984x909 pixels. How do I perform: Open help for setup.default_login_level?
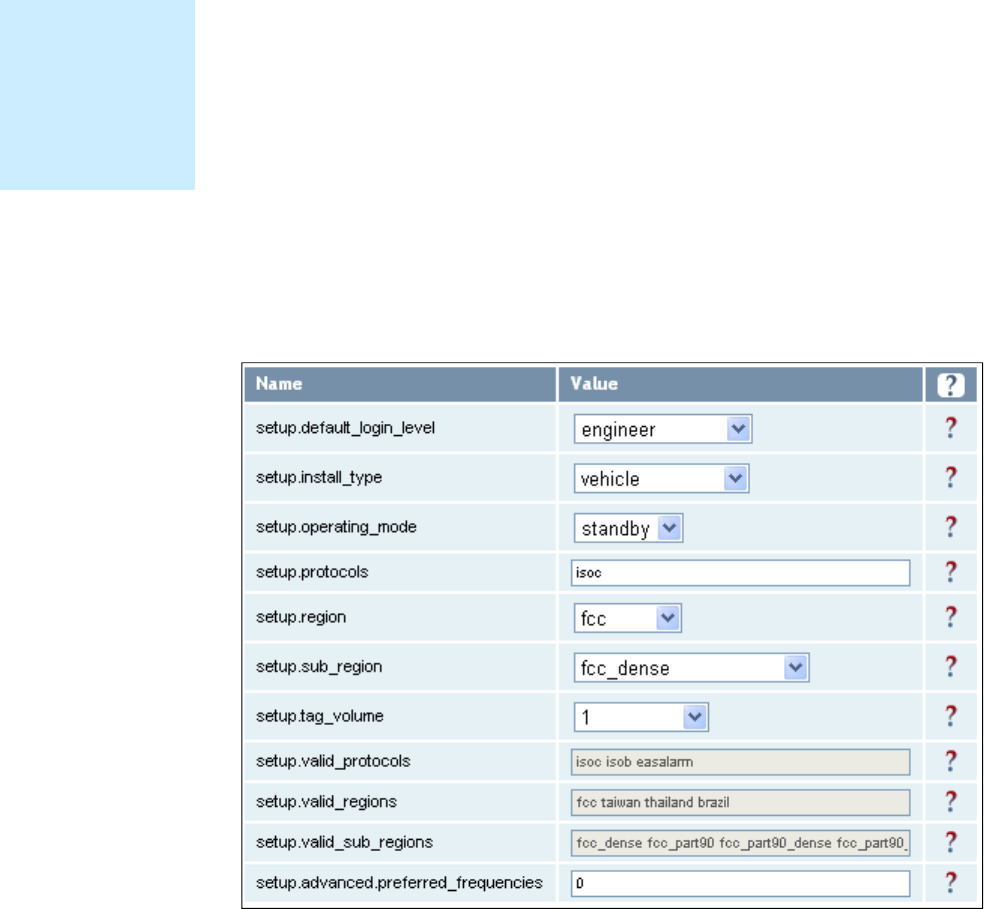pyautogui.click(x=951, y=428)
